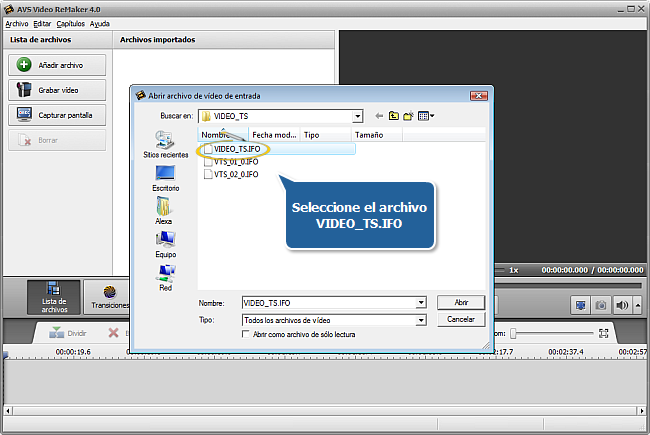Screen dimensions: 650x435
Task: Click the Añadir archivo button label
Action: [x=61, y=65]
